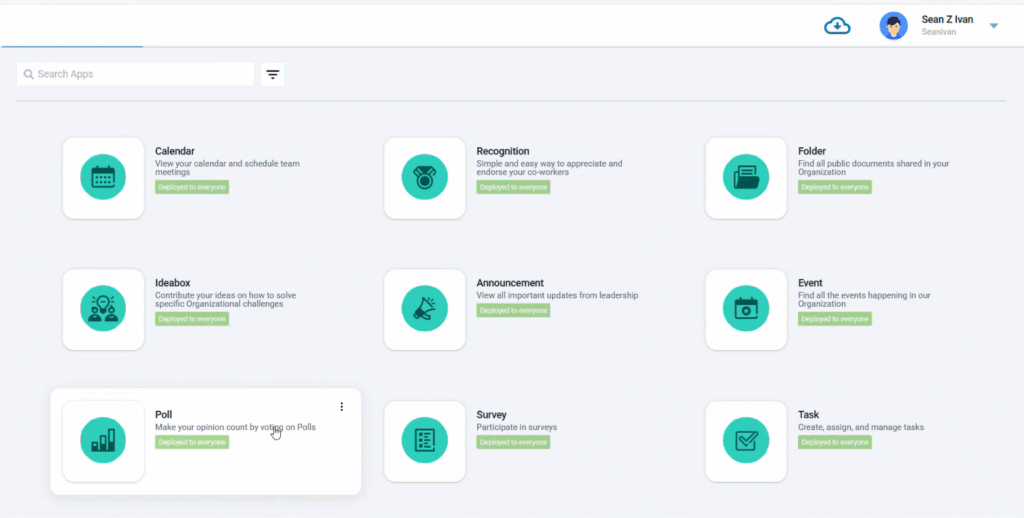
Task: Click the Sean Z Ivan username
Action: 946,20
